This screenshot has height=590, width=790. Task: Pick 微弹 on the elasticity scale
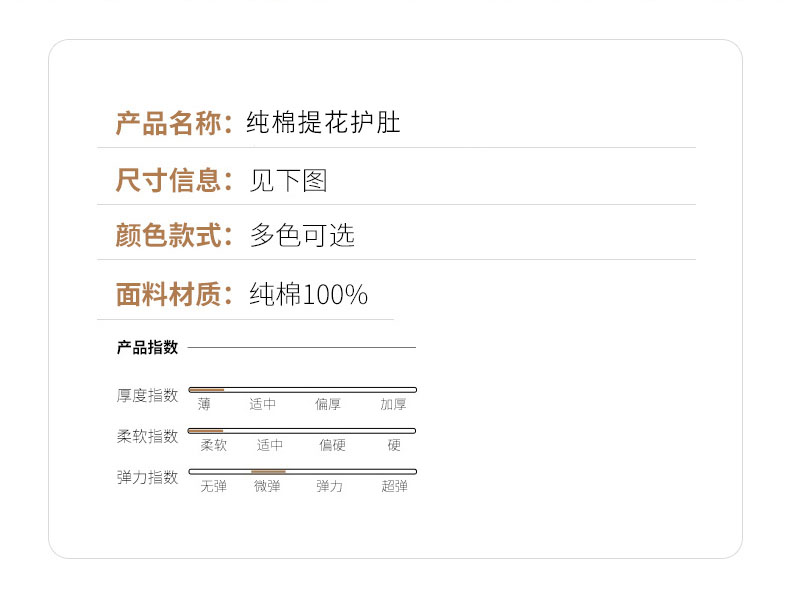pyautogui.click(x=267, y=486)
